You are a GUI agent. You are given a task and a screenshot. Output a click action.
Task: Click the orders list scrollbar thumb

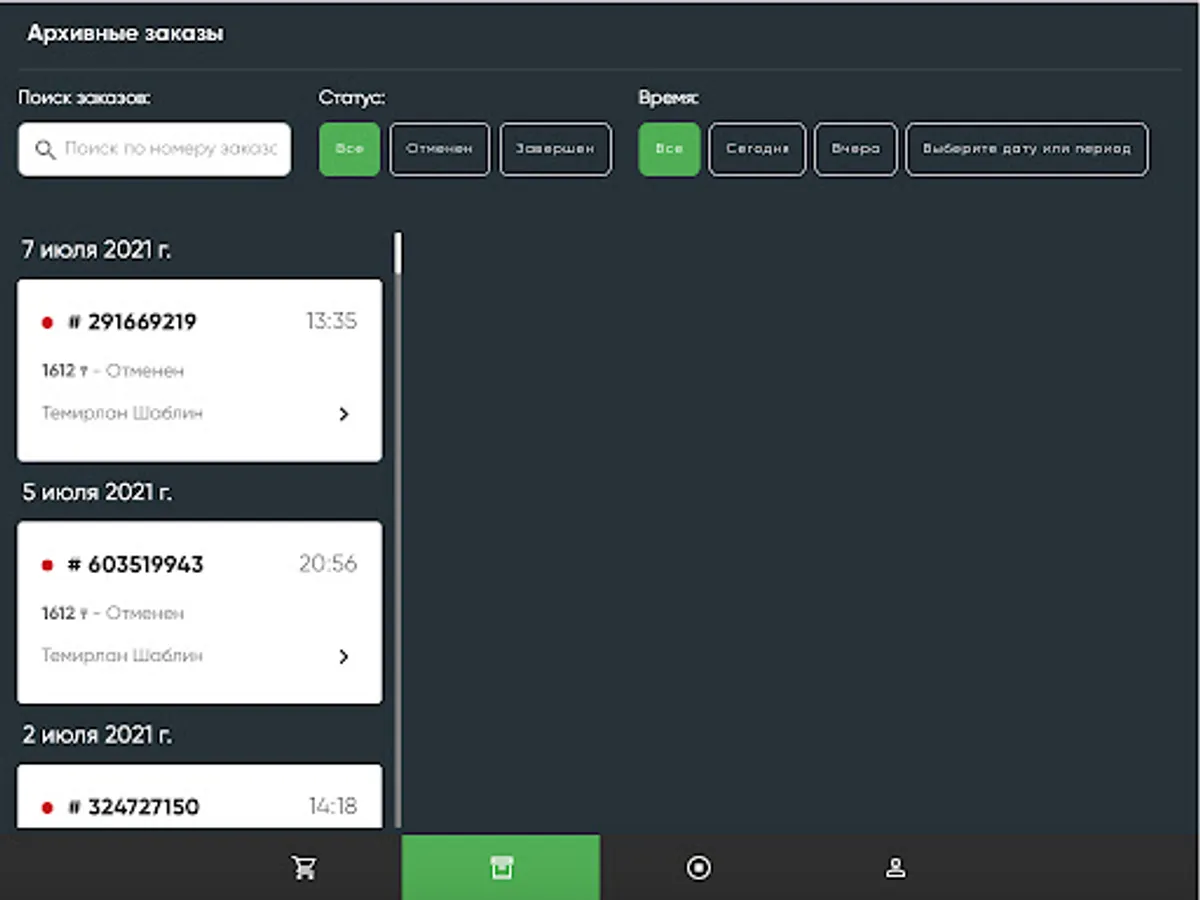[x=398, y=253]
